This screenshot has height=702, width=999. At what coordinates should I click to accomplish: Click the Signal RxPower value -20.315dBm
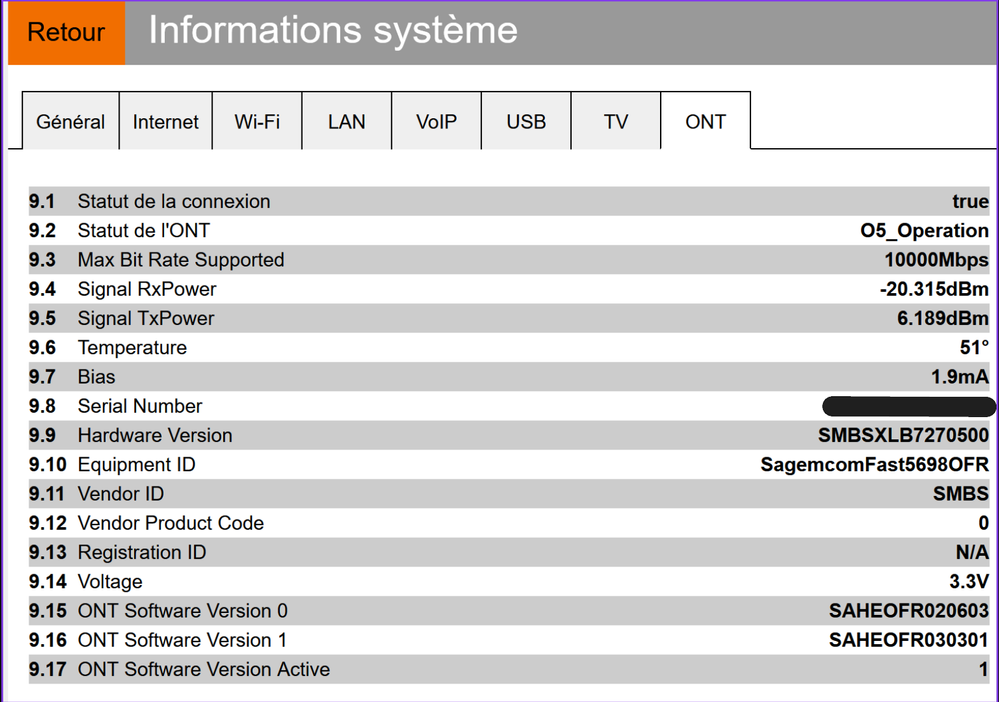tap(934, 289)
